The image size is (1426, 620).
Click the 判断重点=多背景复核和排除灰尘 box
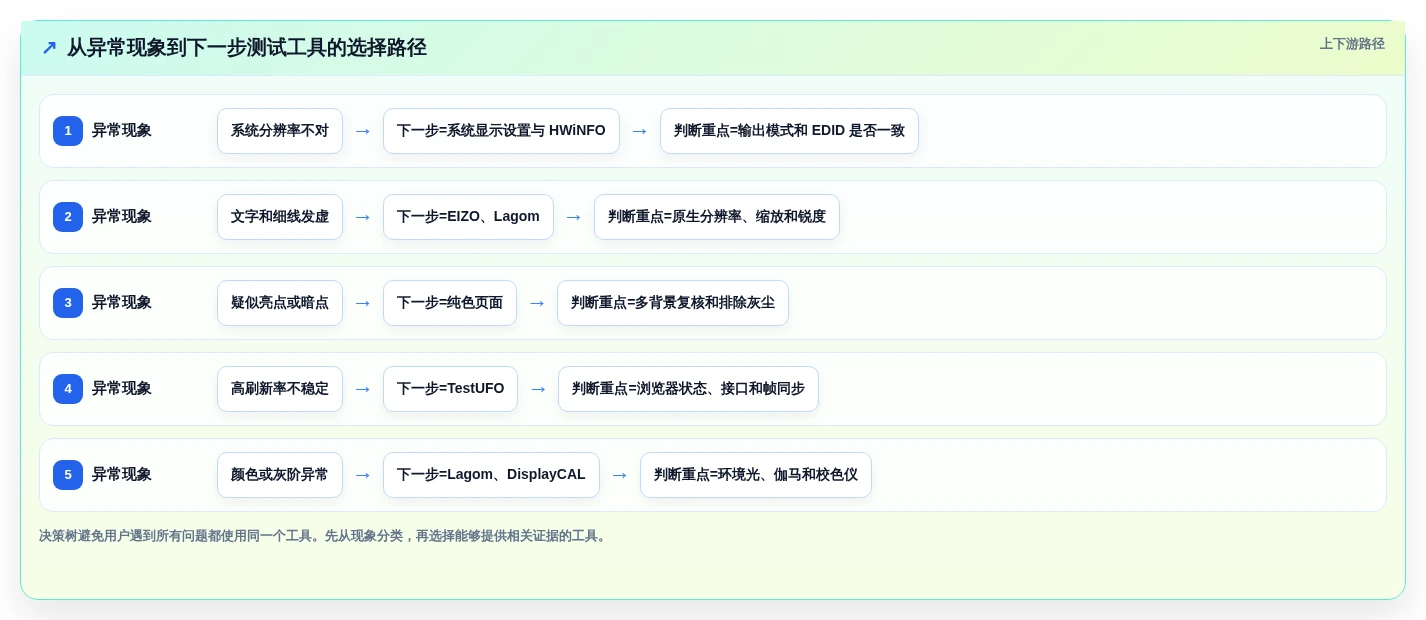[x=673, y=303]
